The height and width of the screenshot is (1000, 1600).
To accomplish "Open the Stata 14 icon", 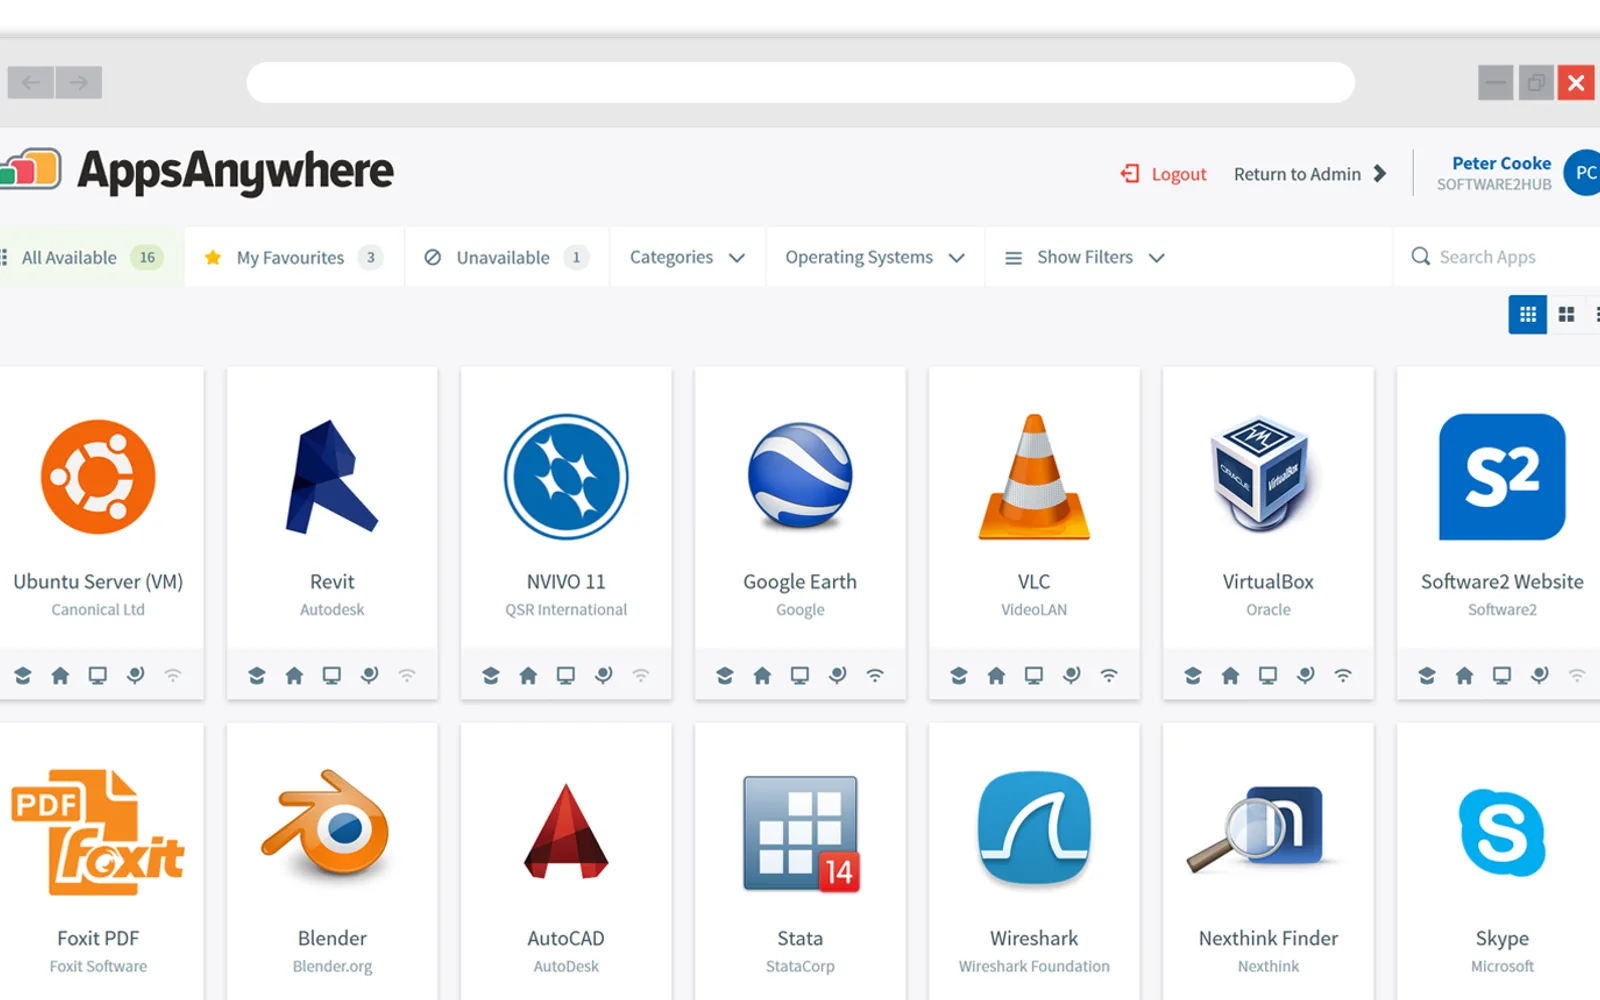I will (x=801, y=833).
